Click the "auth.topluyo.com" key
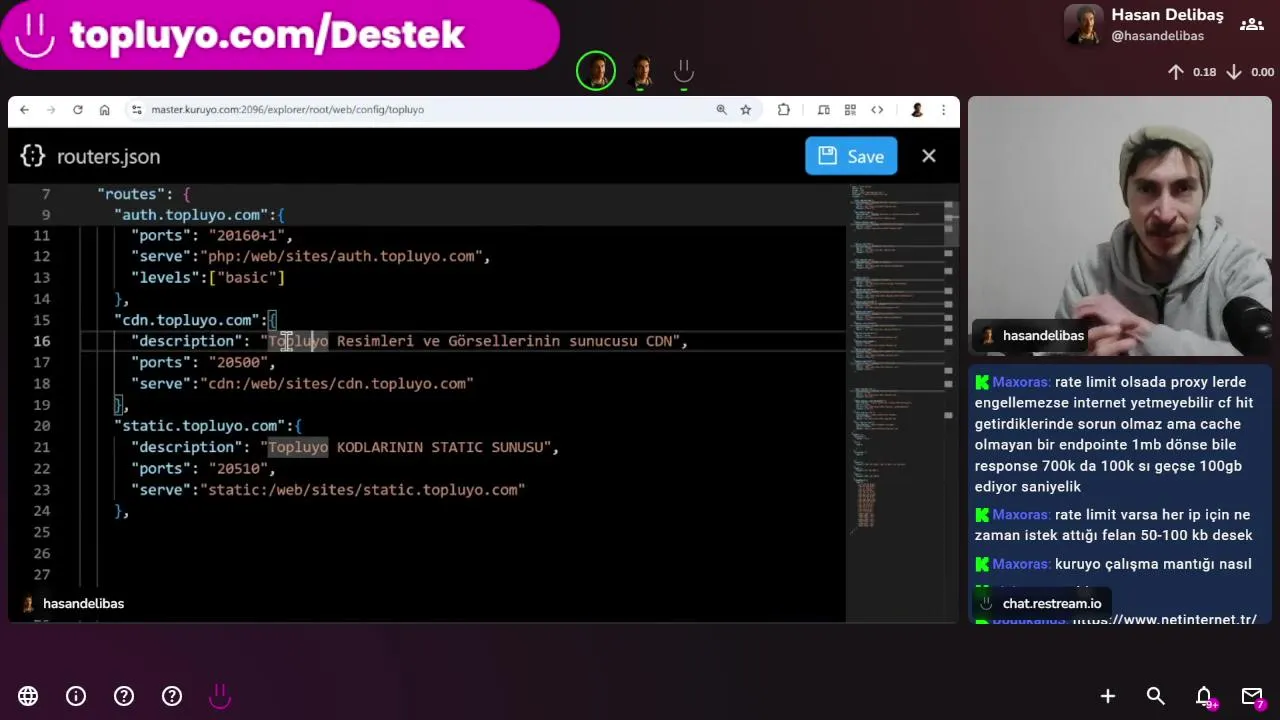 coord(194,215)
